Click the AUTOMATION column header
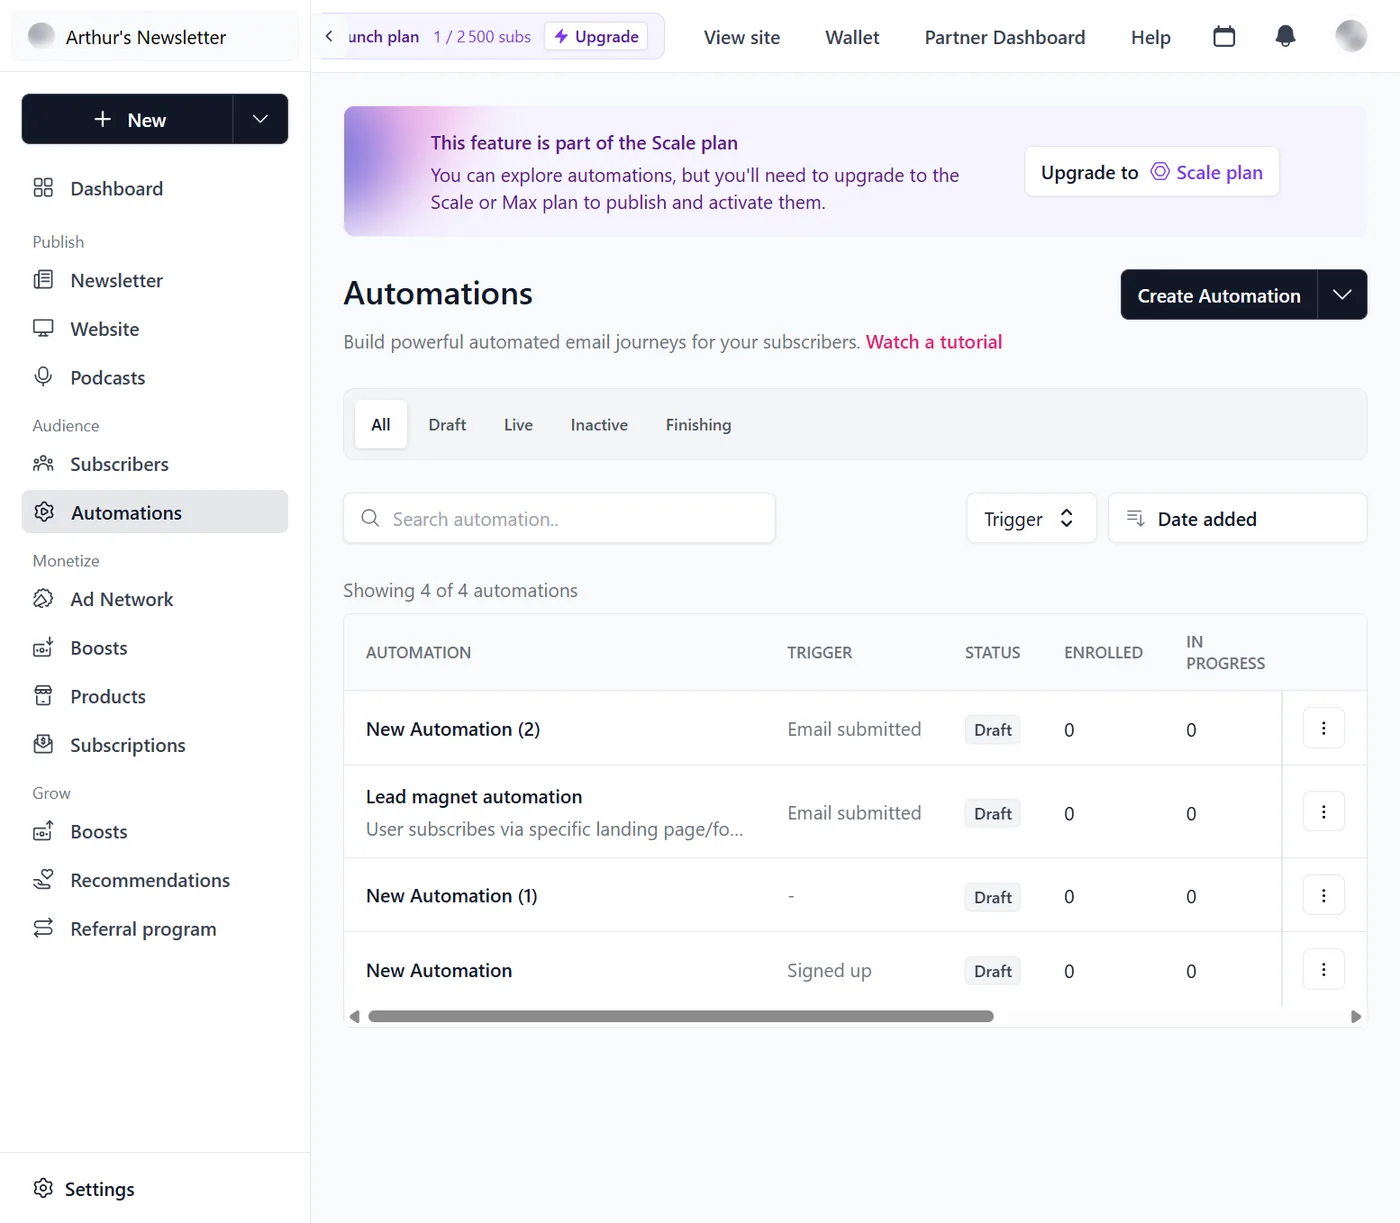 [x=418, y=652]
